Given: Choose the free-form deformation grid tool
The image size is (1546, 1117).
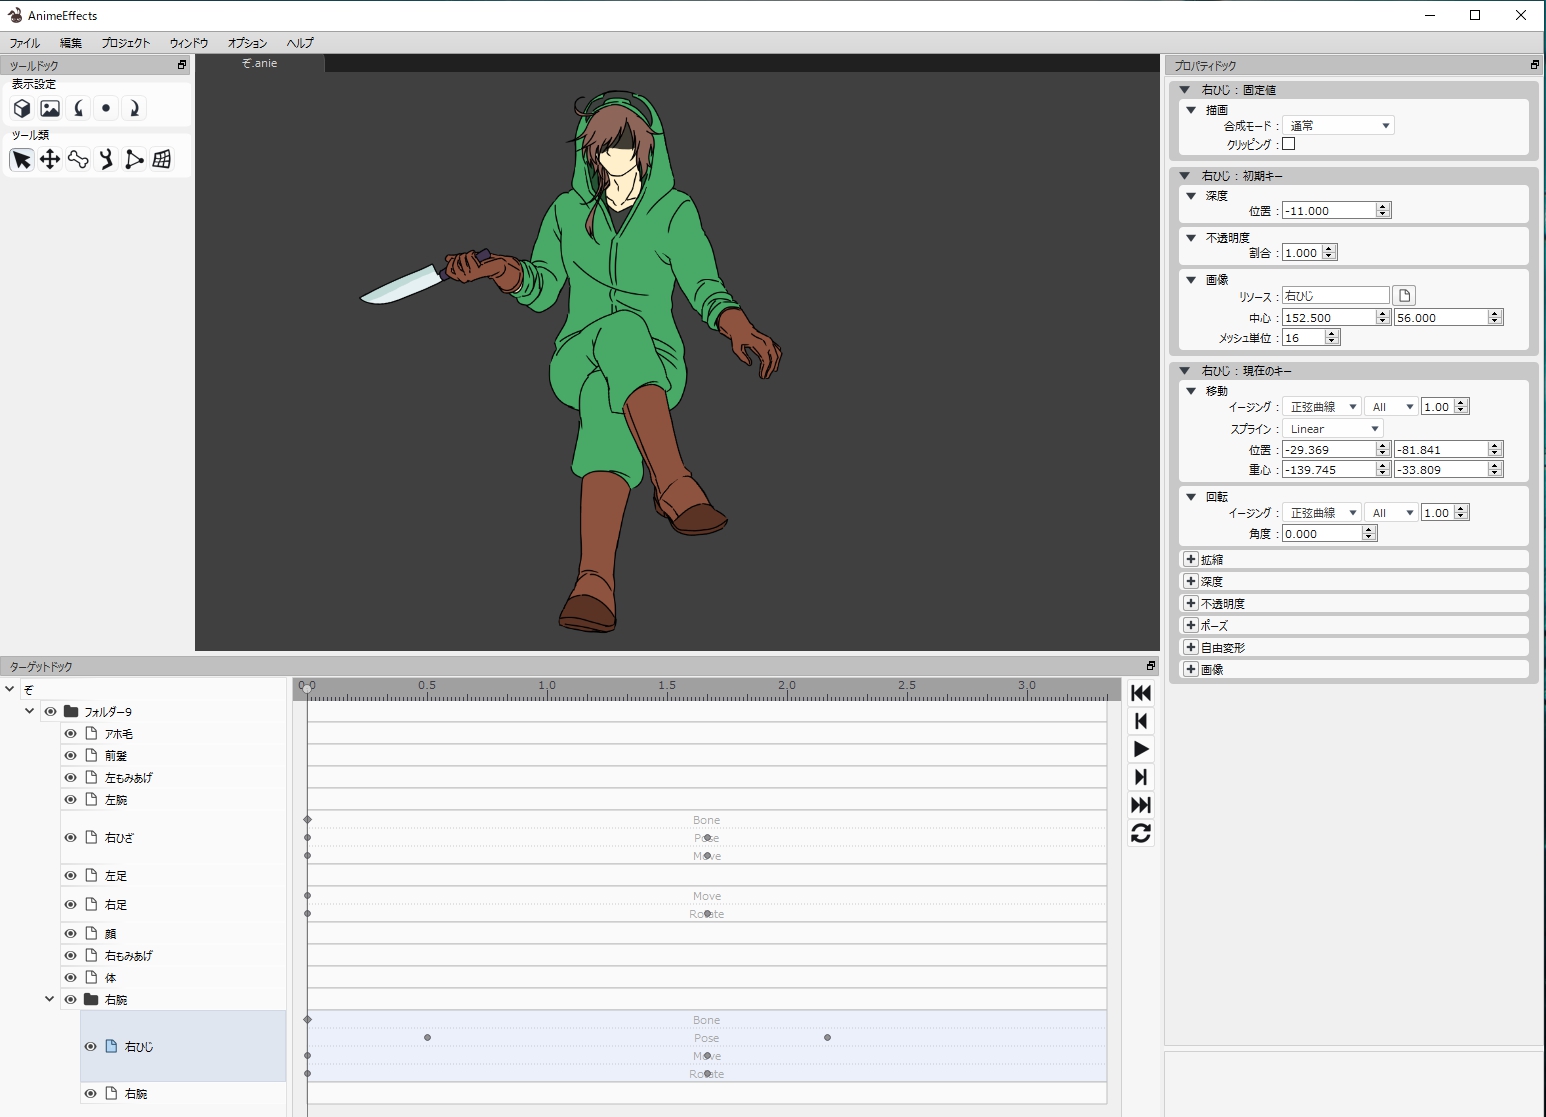Looking at the screenshot, I should (162, 160).
